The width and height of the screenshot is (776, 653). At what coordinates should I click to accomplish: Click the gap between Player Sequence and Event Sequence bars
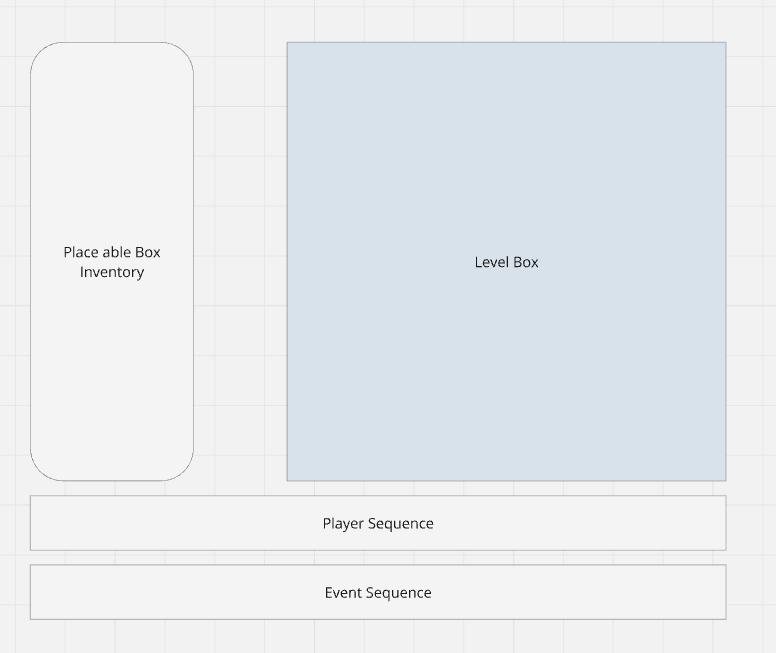click(x=378, y=557)
